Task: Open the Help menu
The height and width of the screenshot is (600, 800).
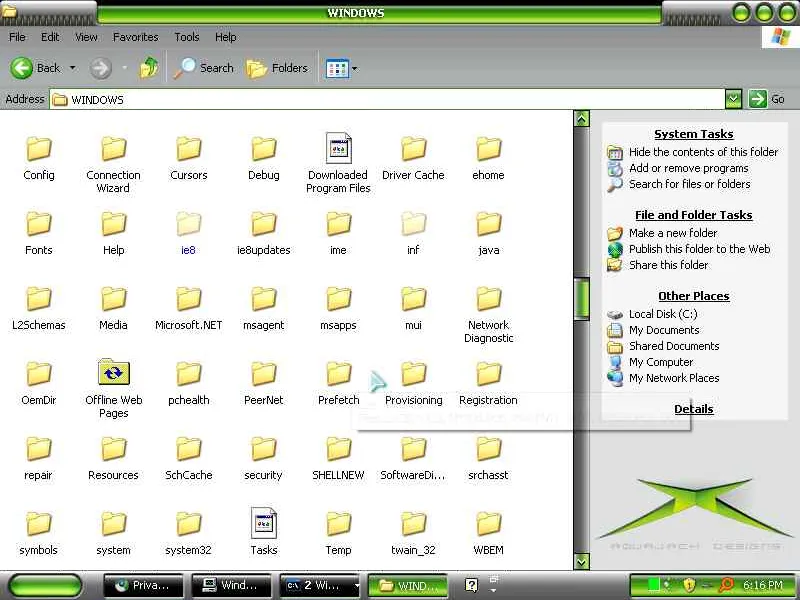Action: 226,37
